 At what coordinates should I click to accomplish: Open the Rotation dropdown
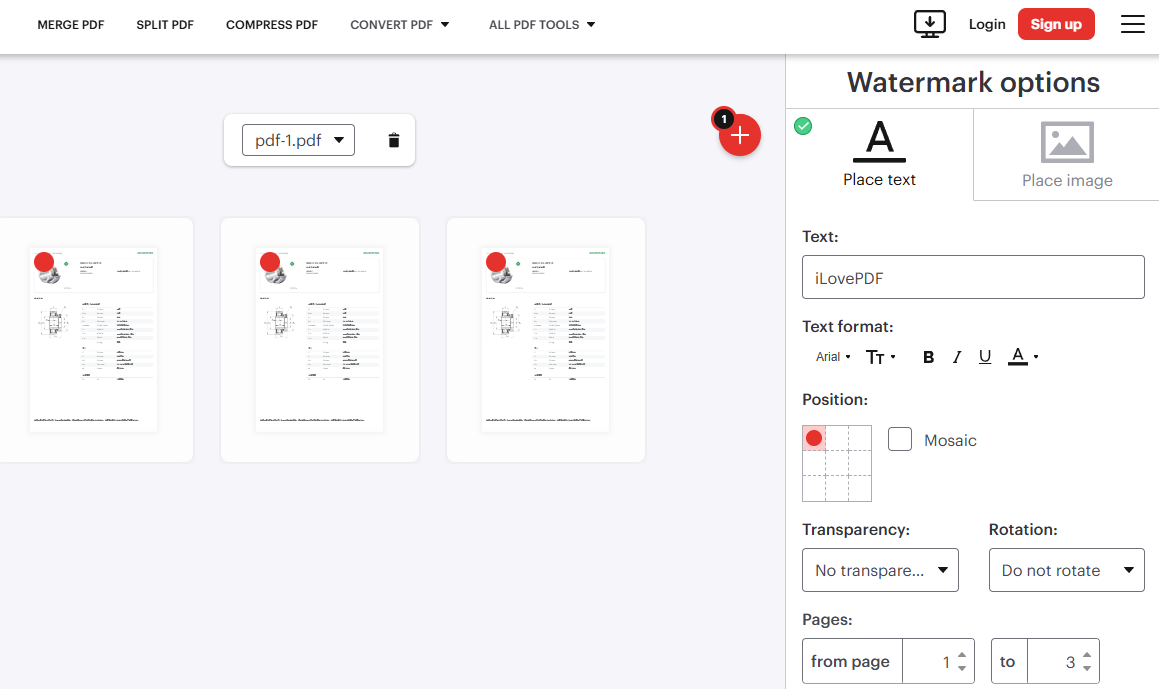click(x=1066, y=570)
